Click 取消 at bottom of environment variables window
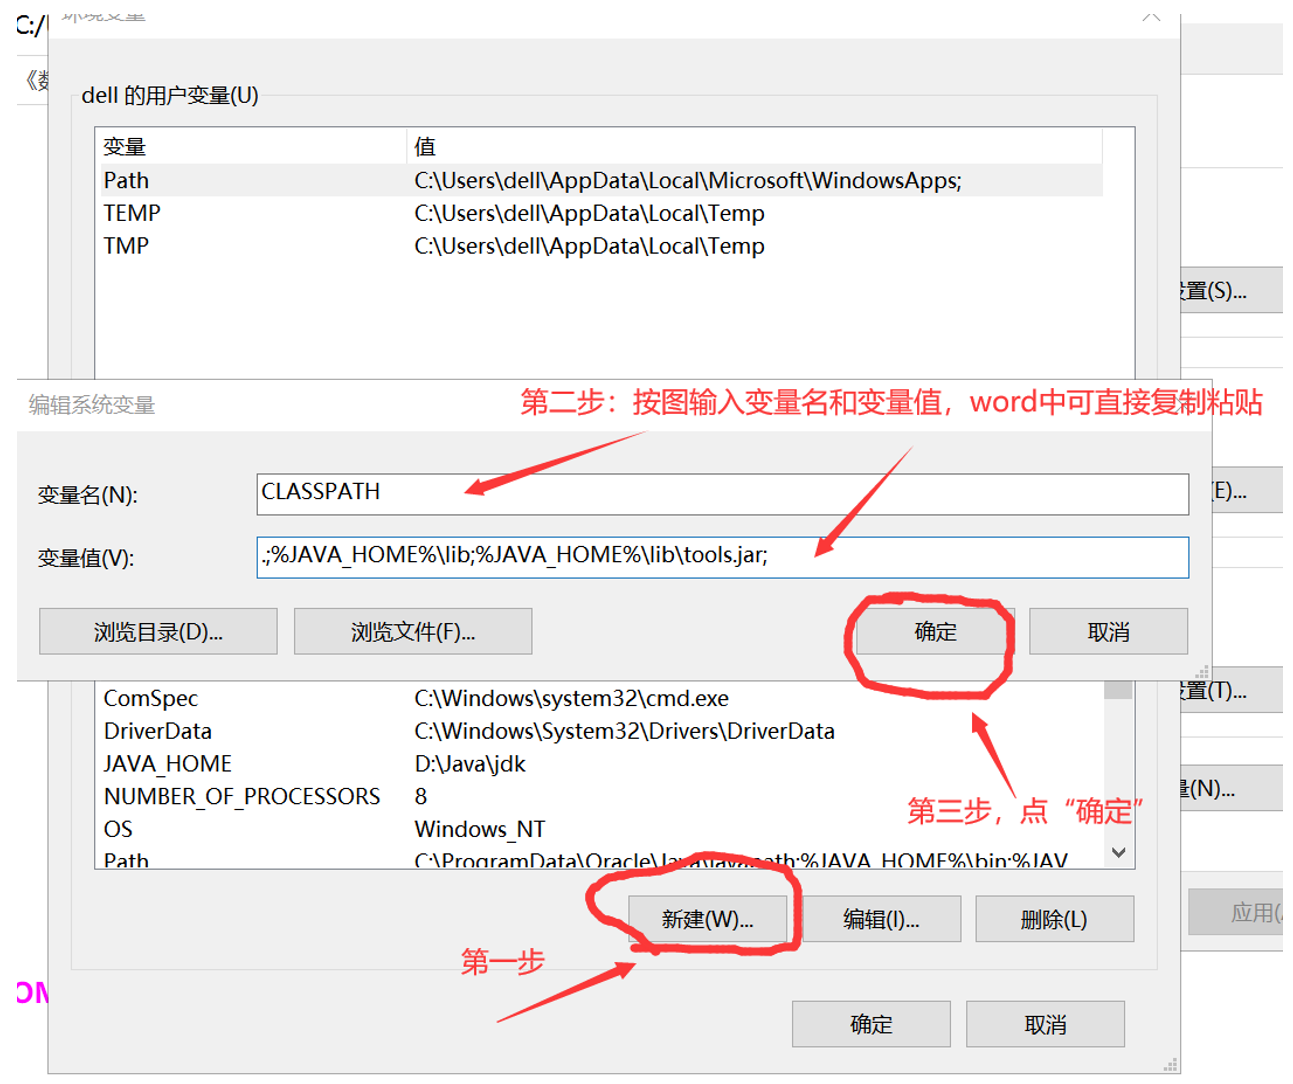 point(1045,1024)
